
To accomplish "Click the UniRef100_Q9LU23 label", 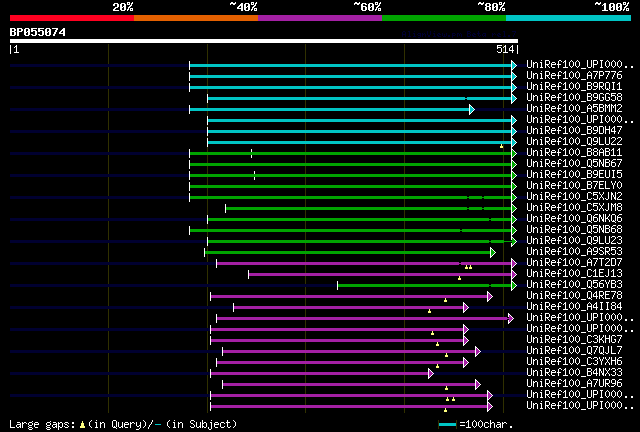I will (x=574, y=241).
